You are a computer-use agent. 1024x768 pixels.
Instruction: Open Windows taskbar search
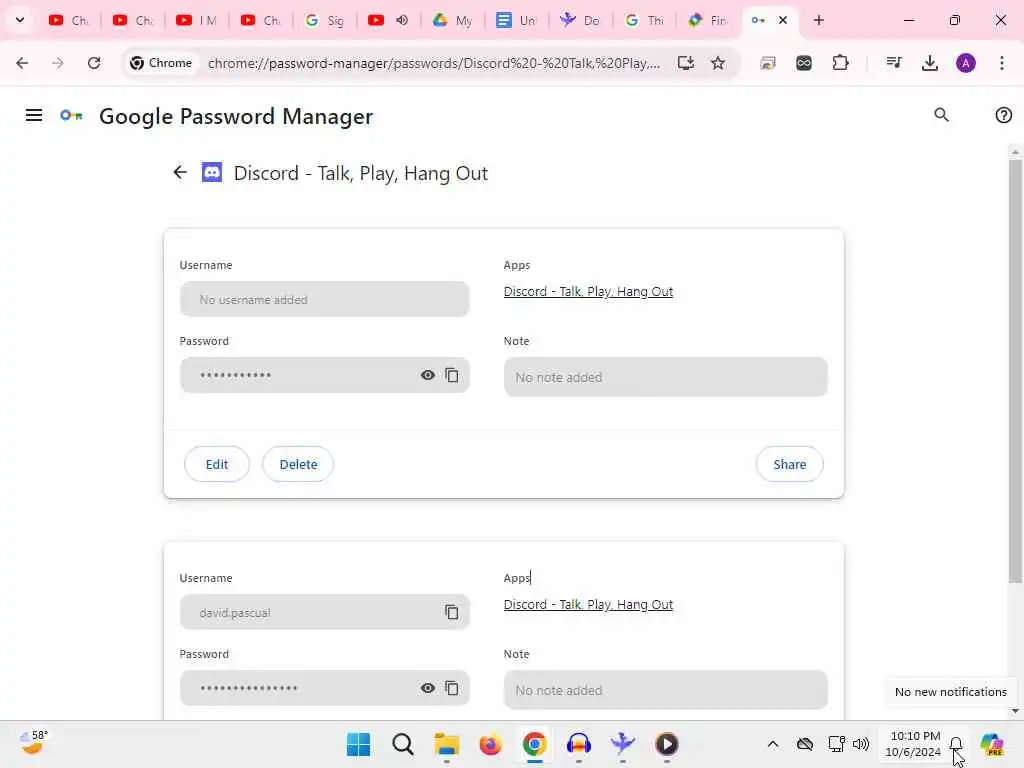point(403,744)
